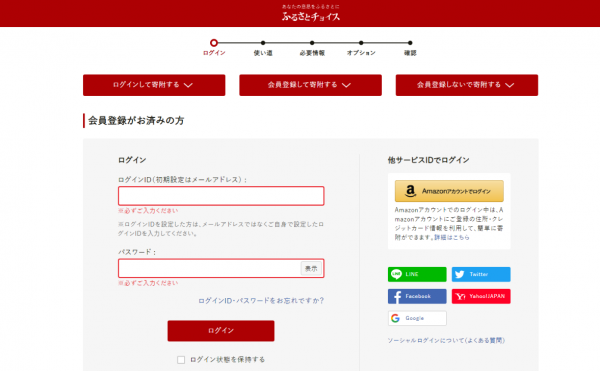Click the red ログイン submit button
The width and height of the screenshot is (600, 371).
point(221,331)
